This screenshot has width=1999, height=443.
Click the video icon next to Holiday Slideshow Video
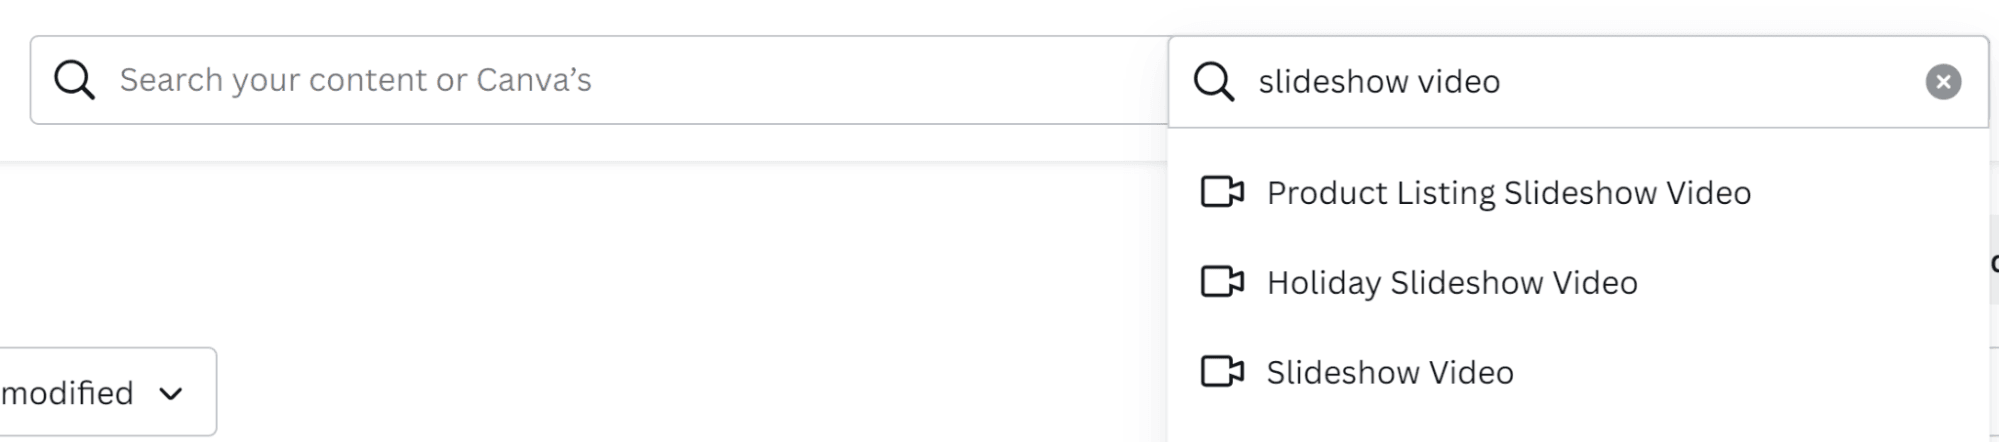(1222, 282)
